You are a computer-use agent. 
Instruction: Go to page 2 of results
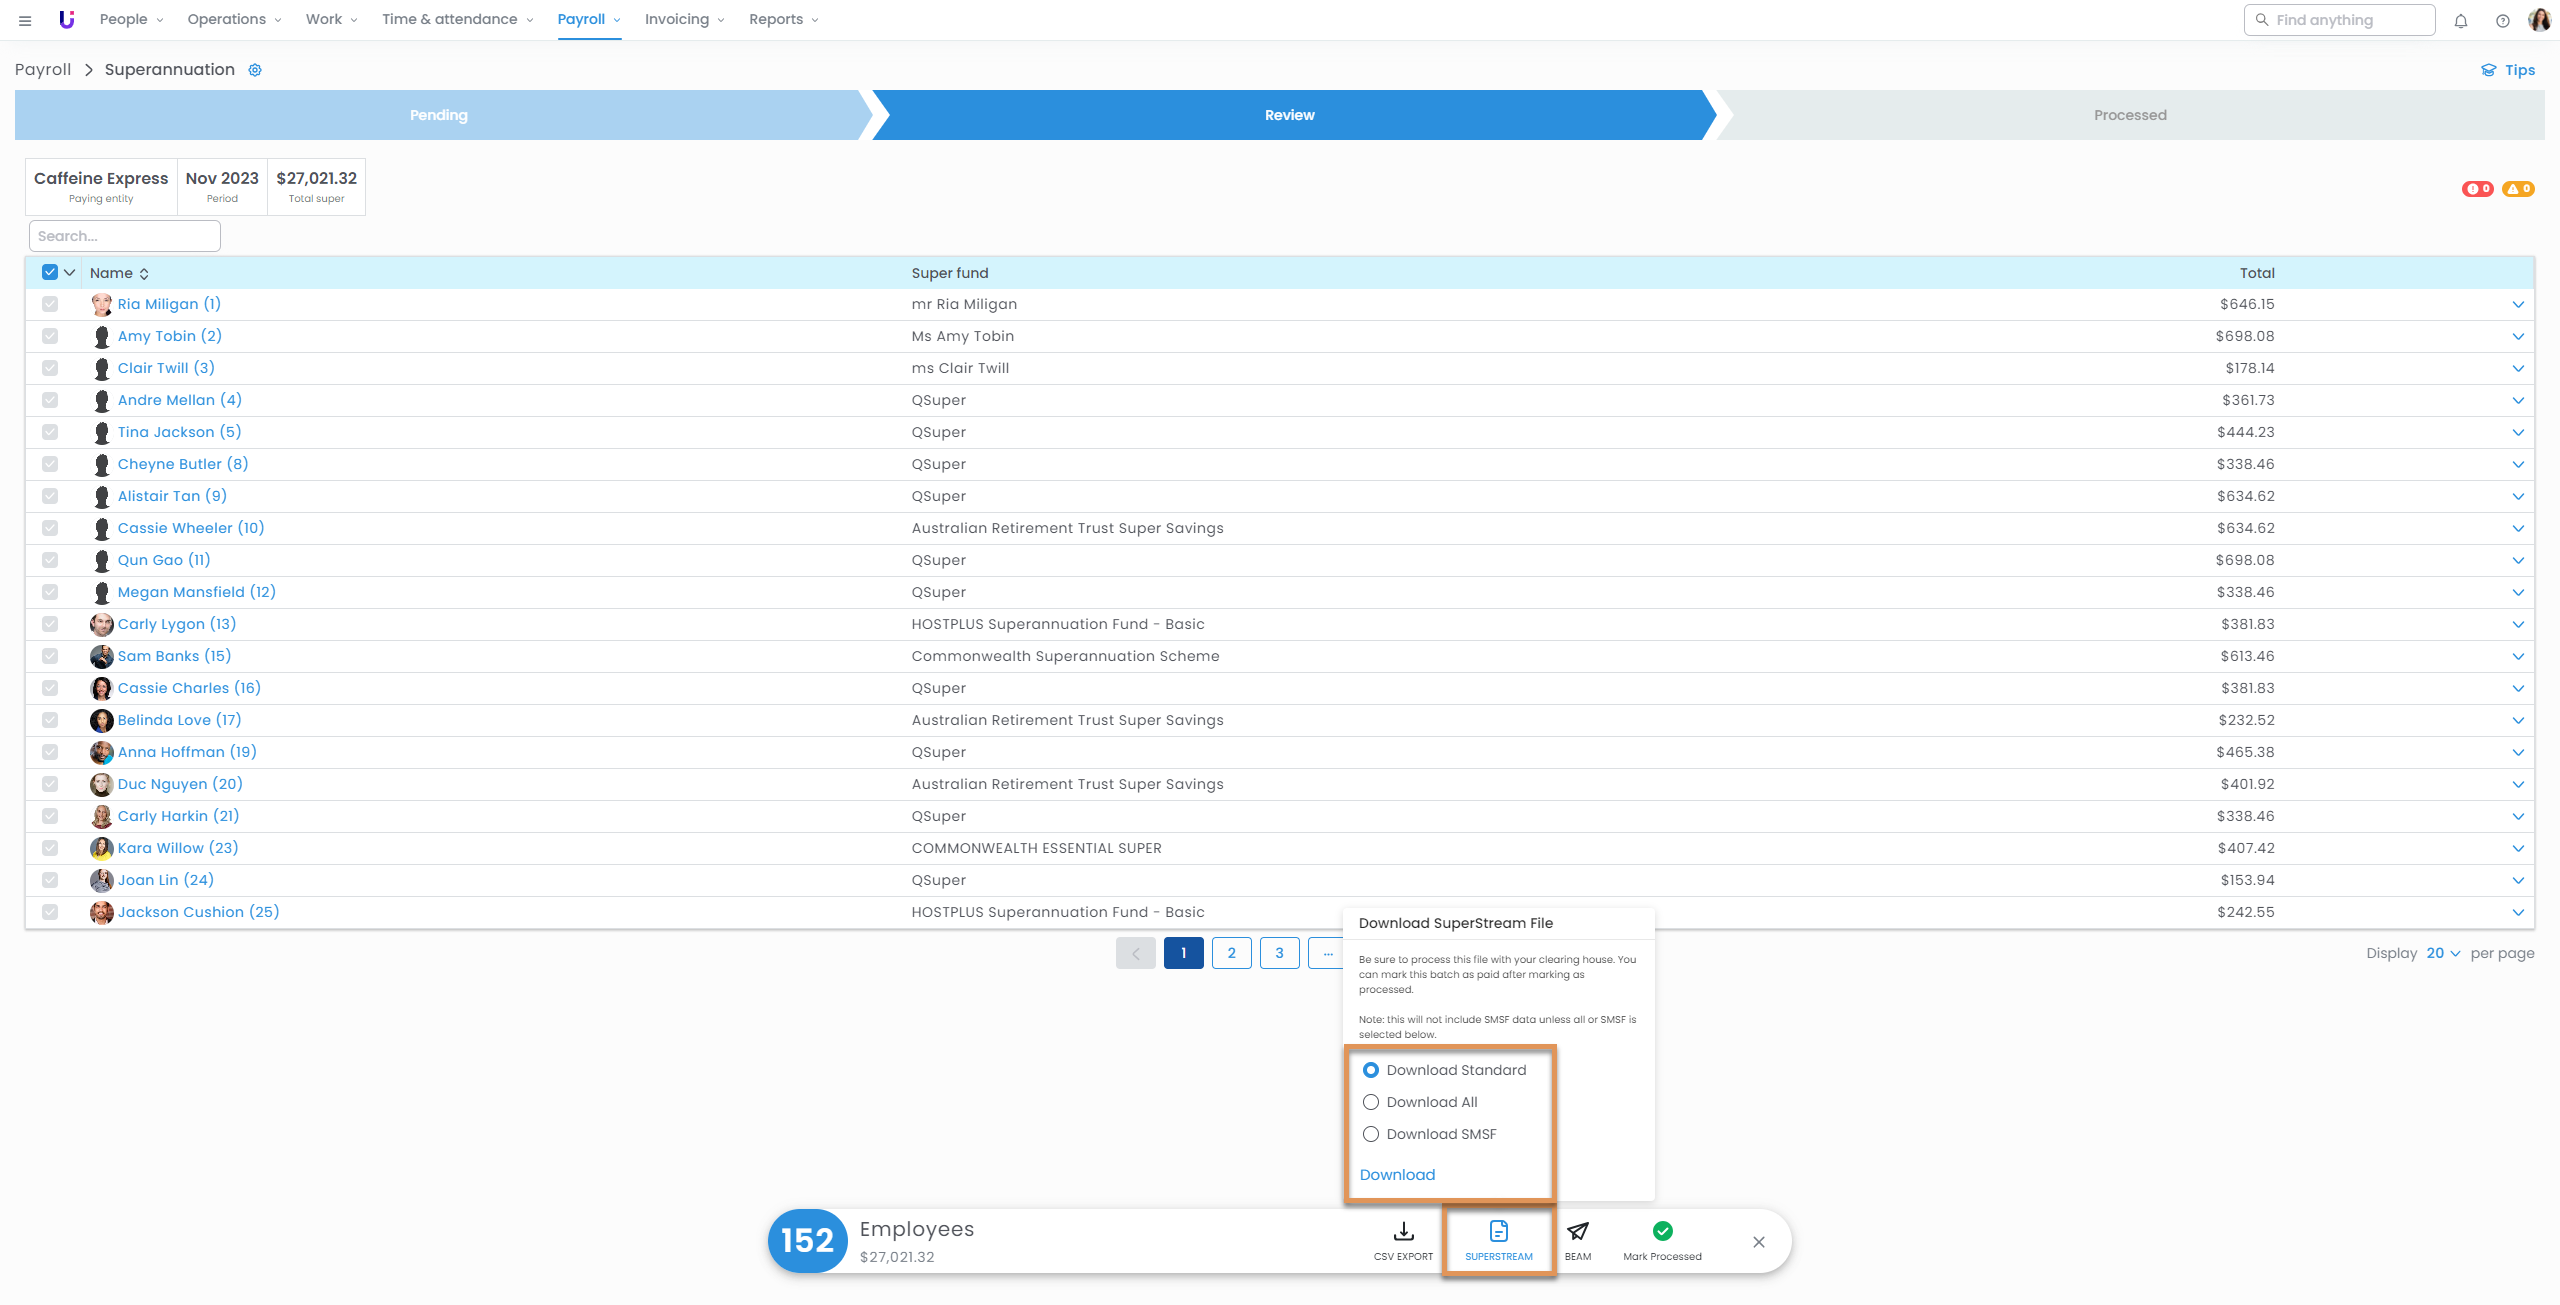[x=1231, y=953]
